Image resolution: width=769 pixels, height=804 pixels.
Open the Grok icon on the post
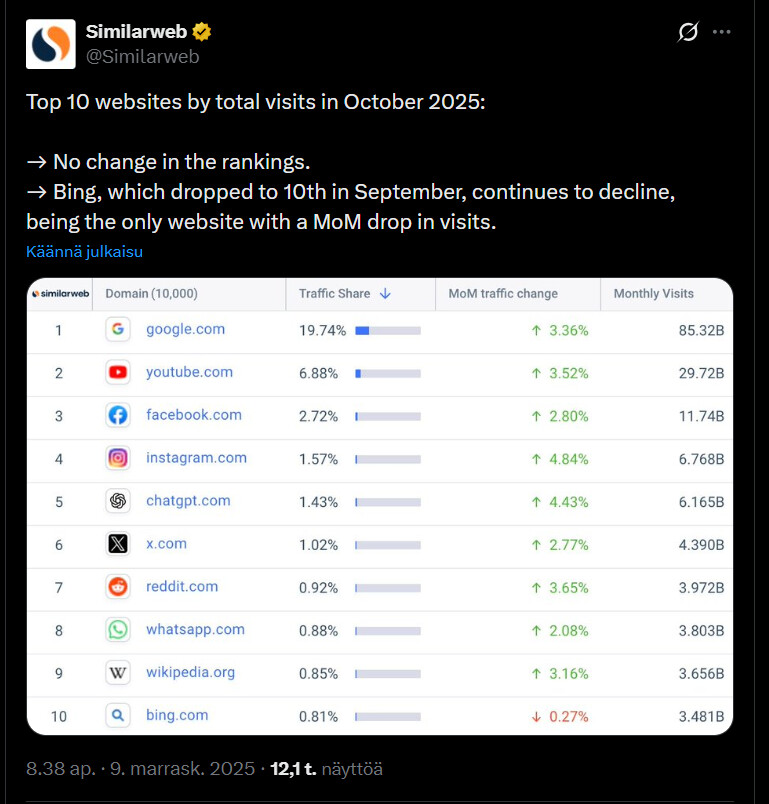pos(688,32)
